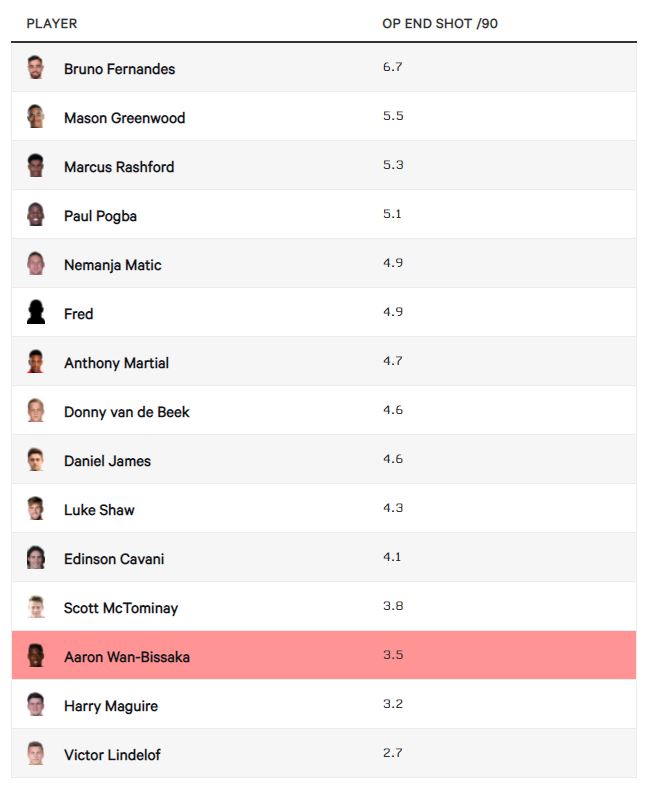This screenshot has height=785, width=649.
Task: Open Donny van de Beek's name link
Action: tap(126, 412)
